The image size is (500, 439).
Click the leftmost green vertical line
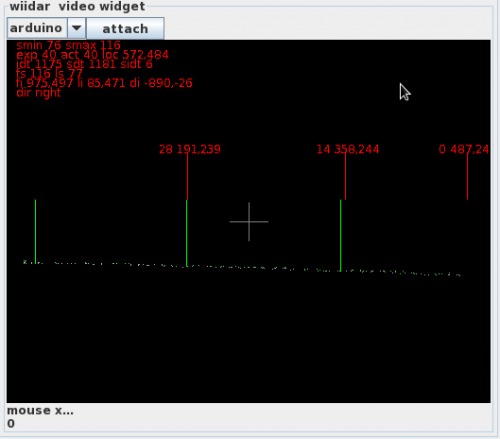35,232
